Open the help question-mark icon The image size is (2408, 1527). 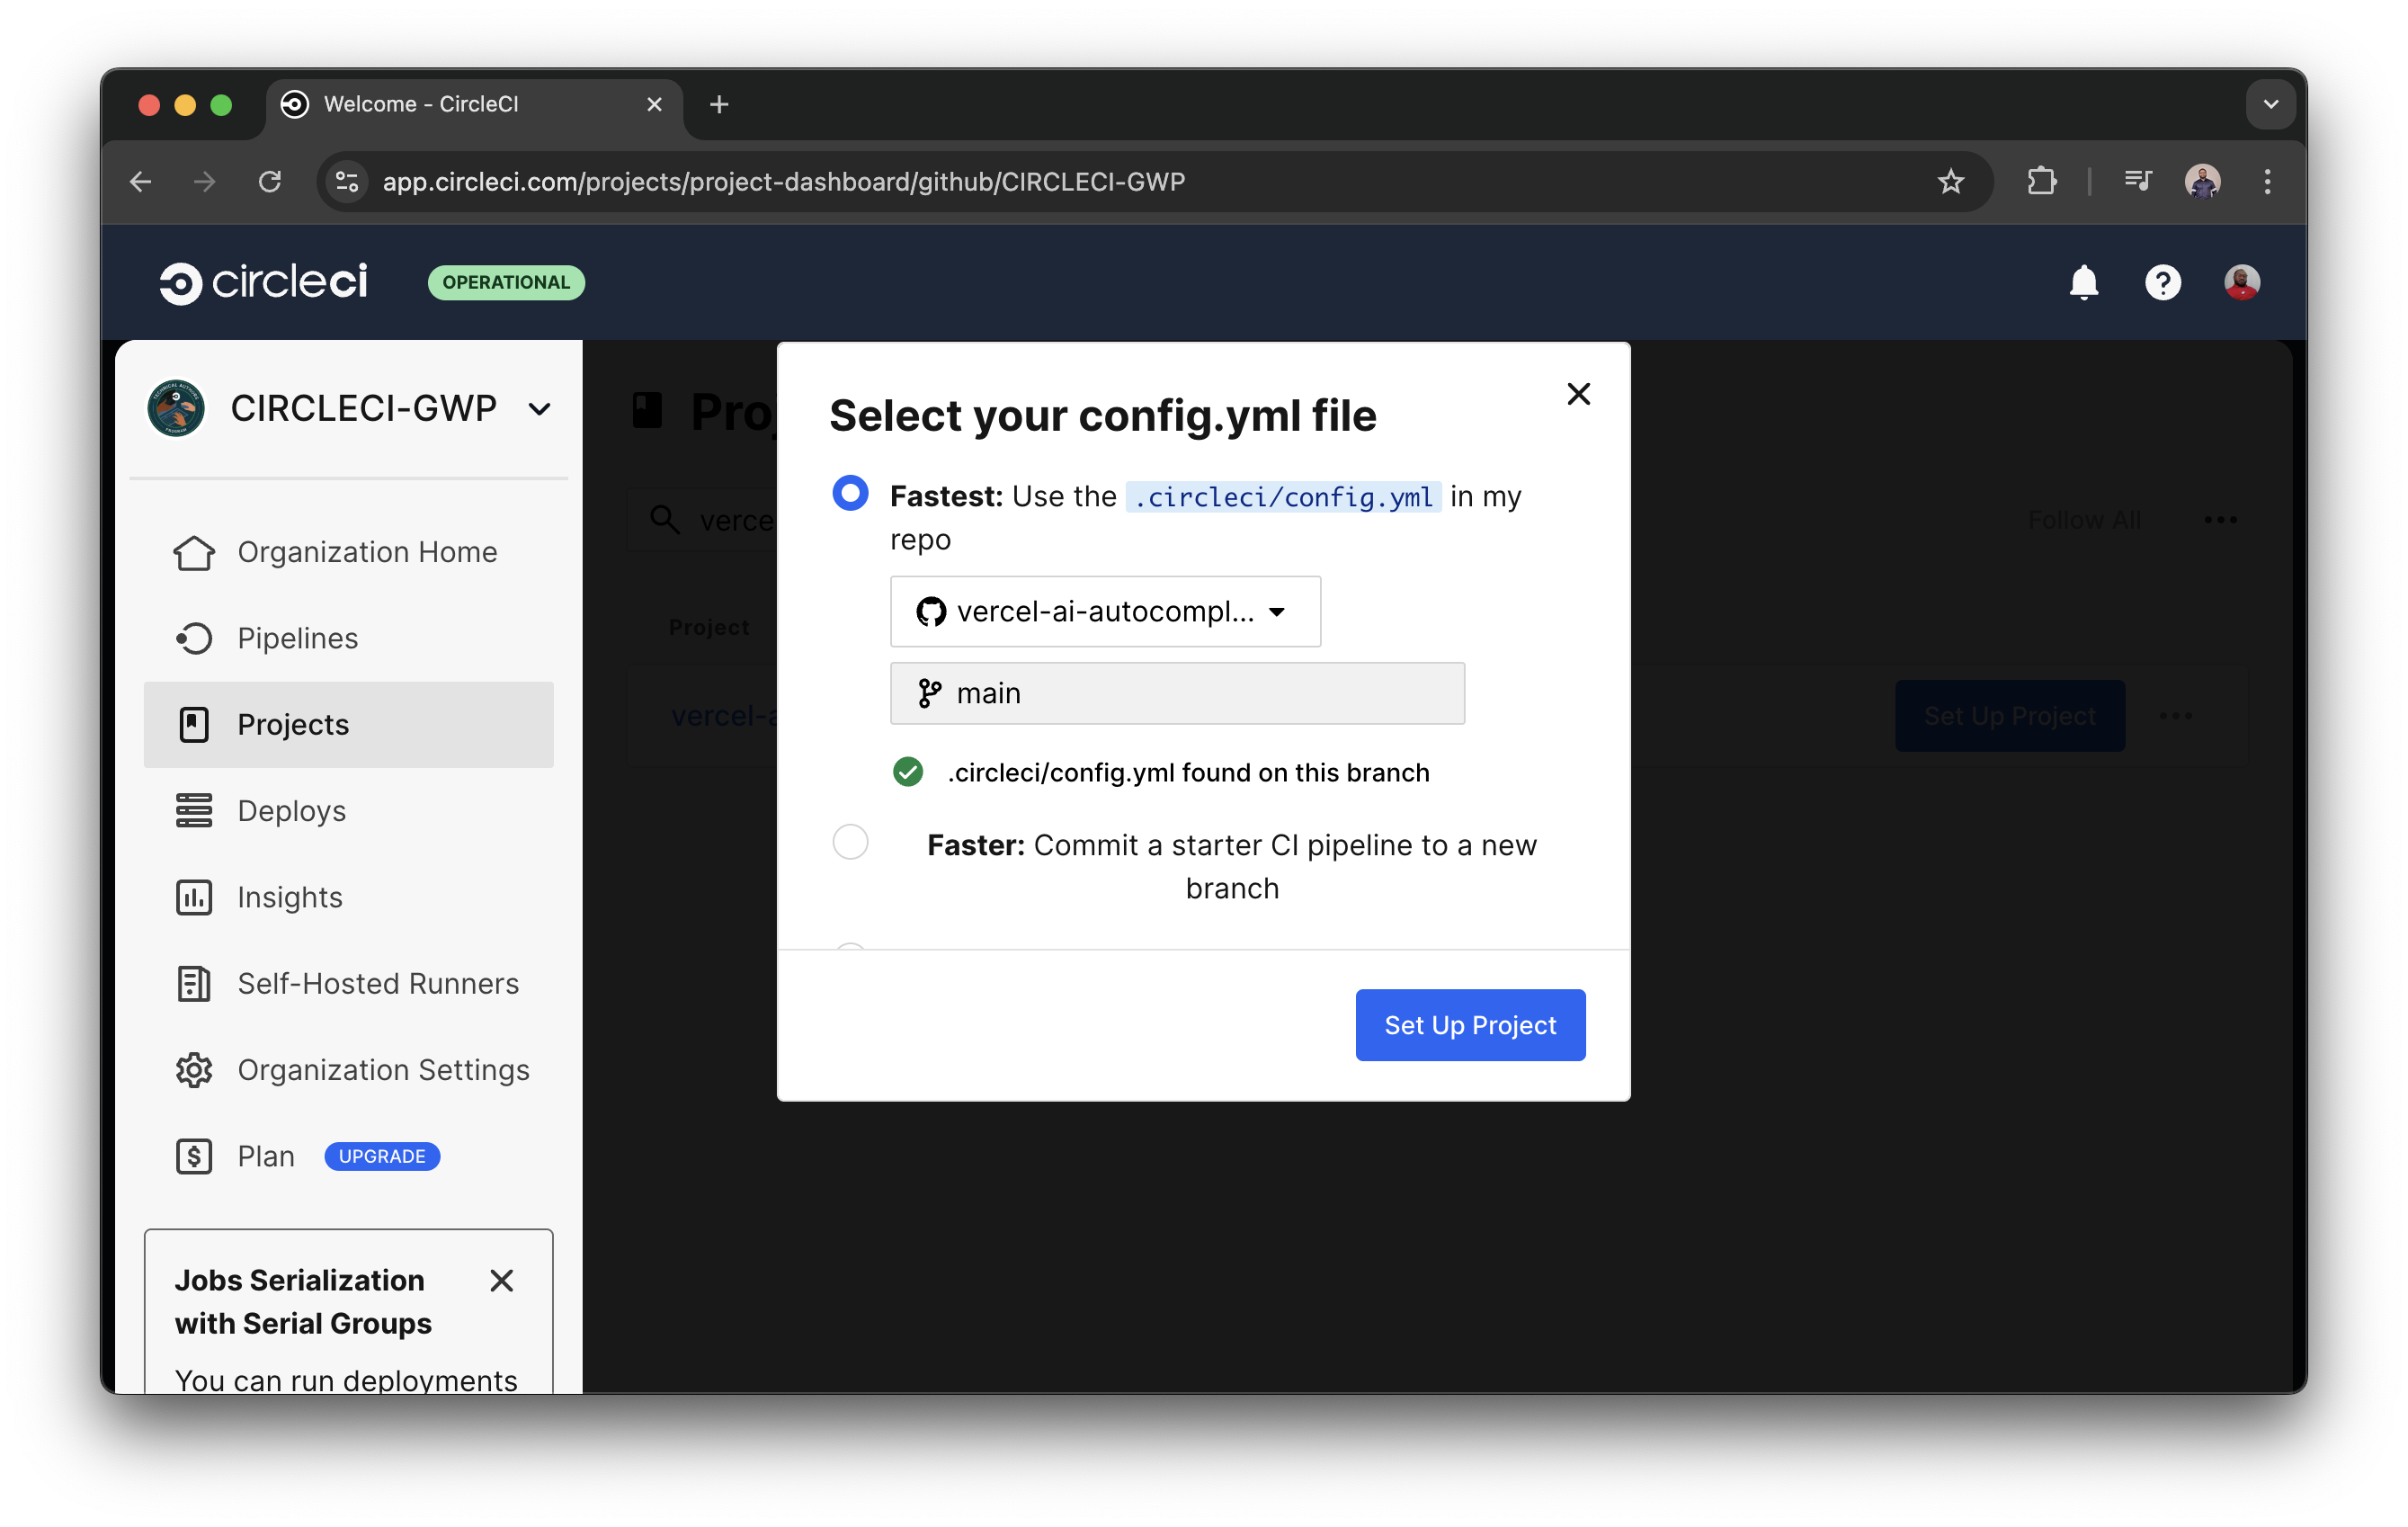click(2163, 283)
